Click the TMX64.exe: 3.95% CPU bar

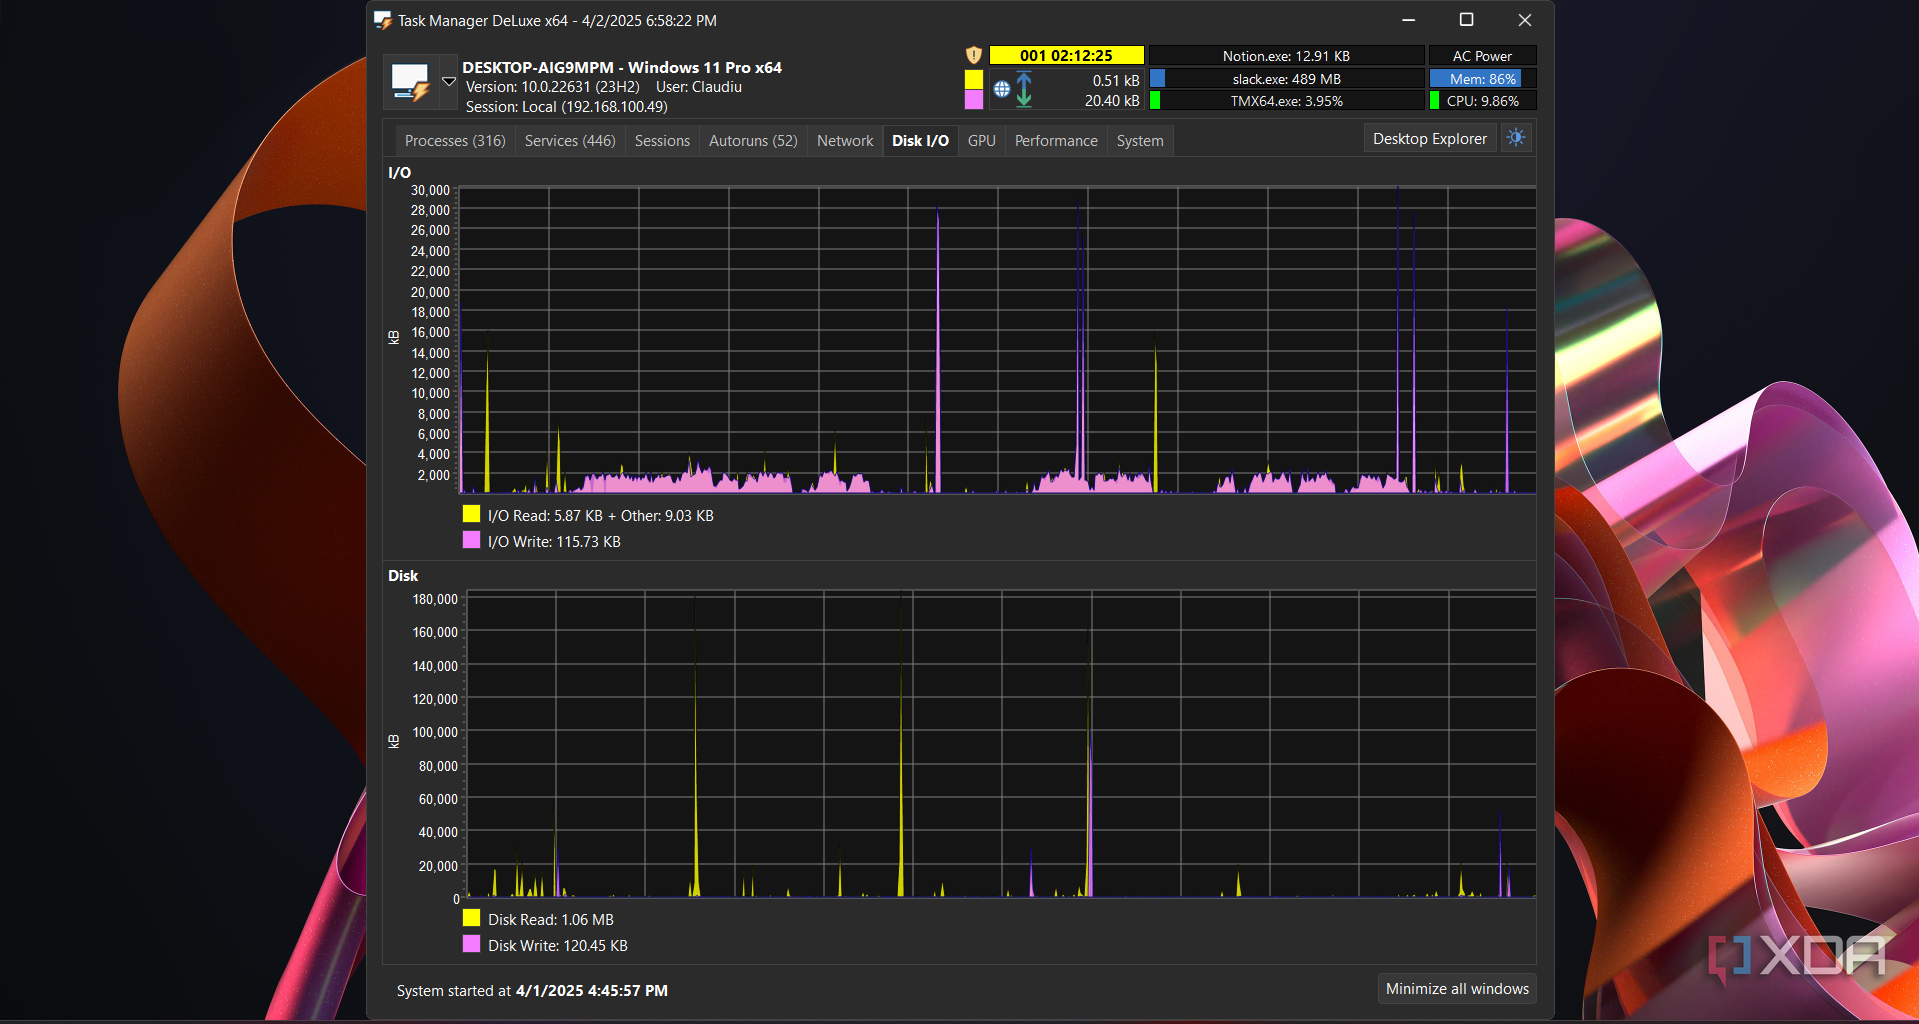pos(1286,101)
